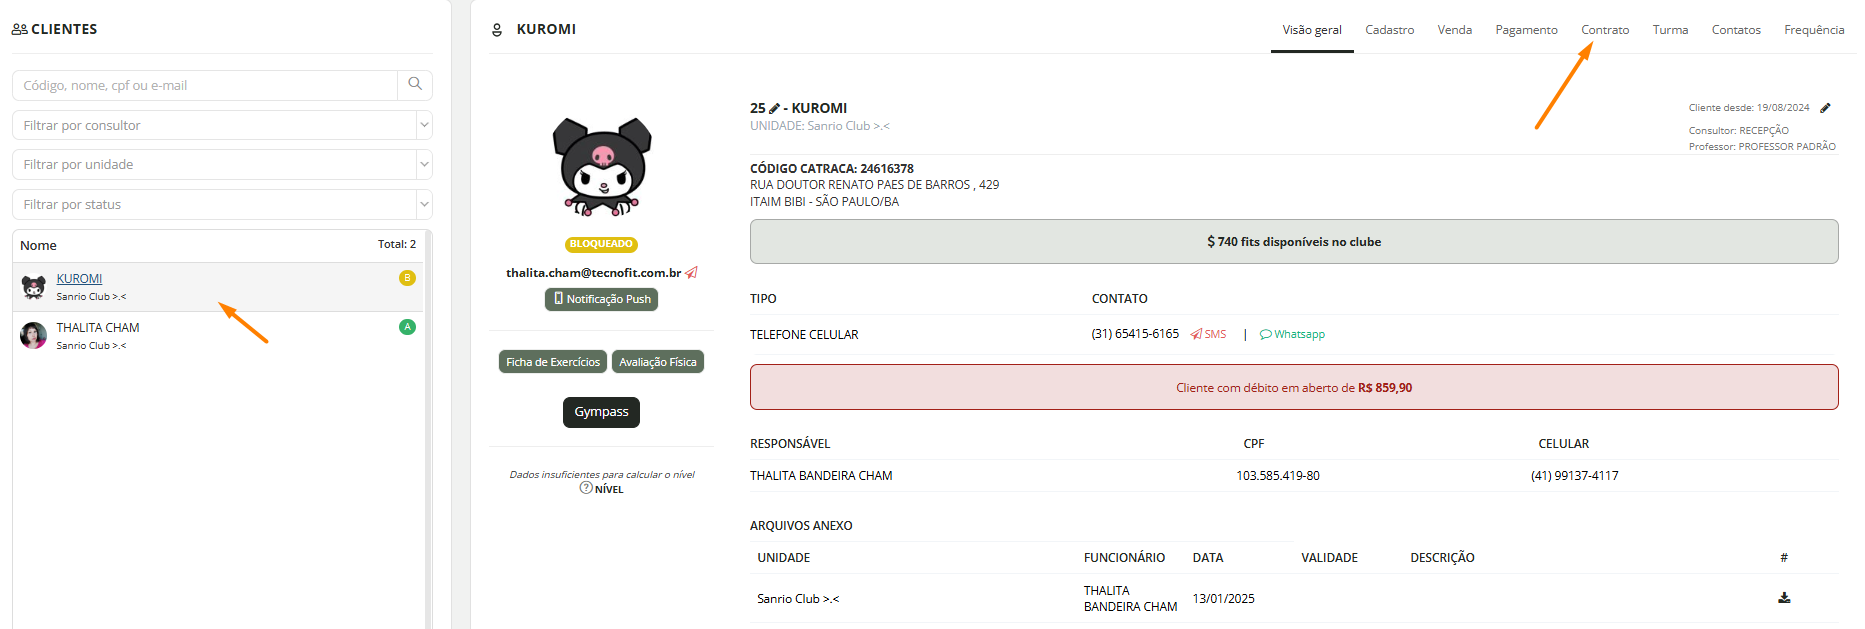
Task: Click the Whatsapp link
Action: pyautogui.click(x=1299, y=334)
